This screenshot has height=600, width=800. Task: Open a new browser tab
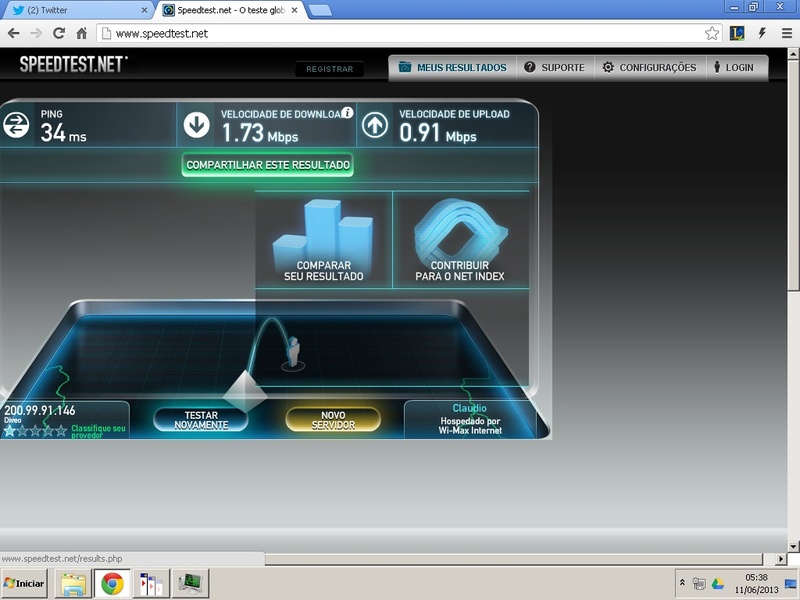[320, 10]
